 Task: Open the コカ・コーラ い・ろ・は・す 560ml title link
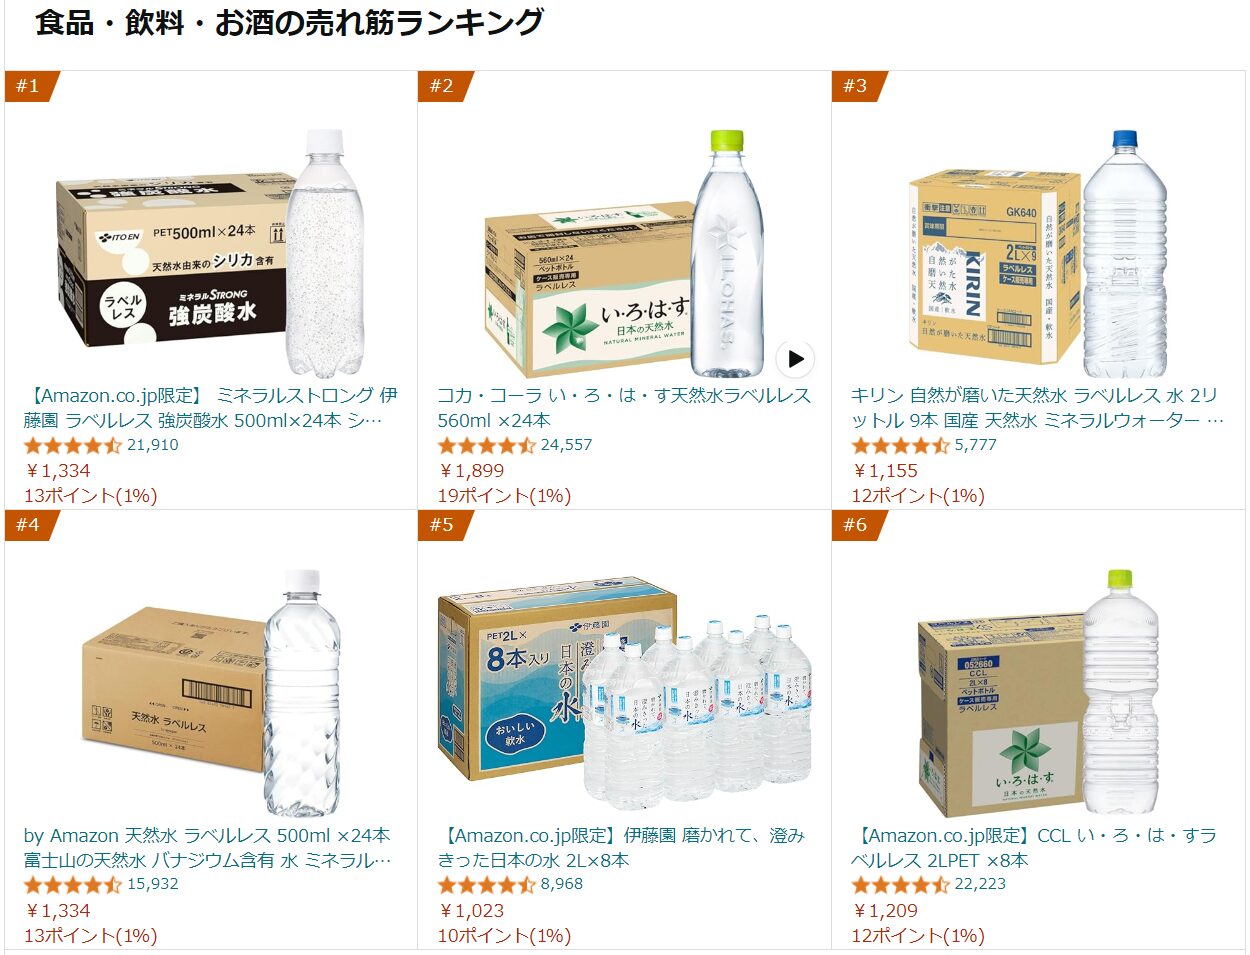pyautogui.click(x=624, y=408)
